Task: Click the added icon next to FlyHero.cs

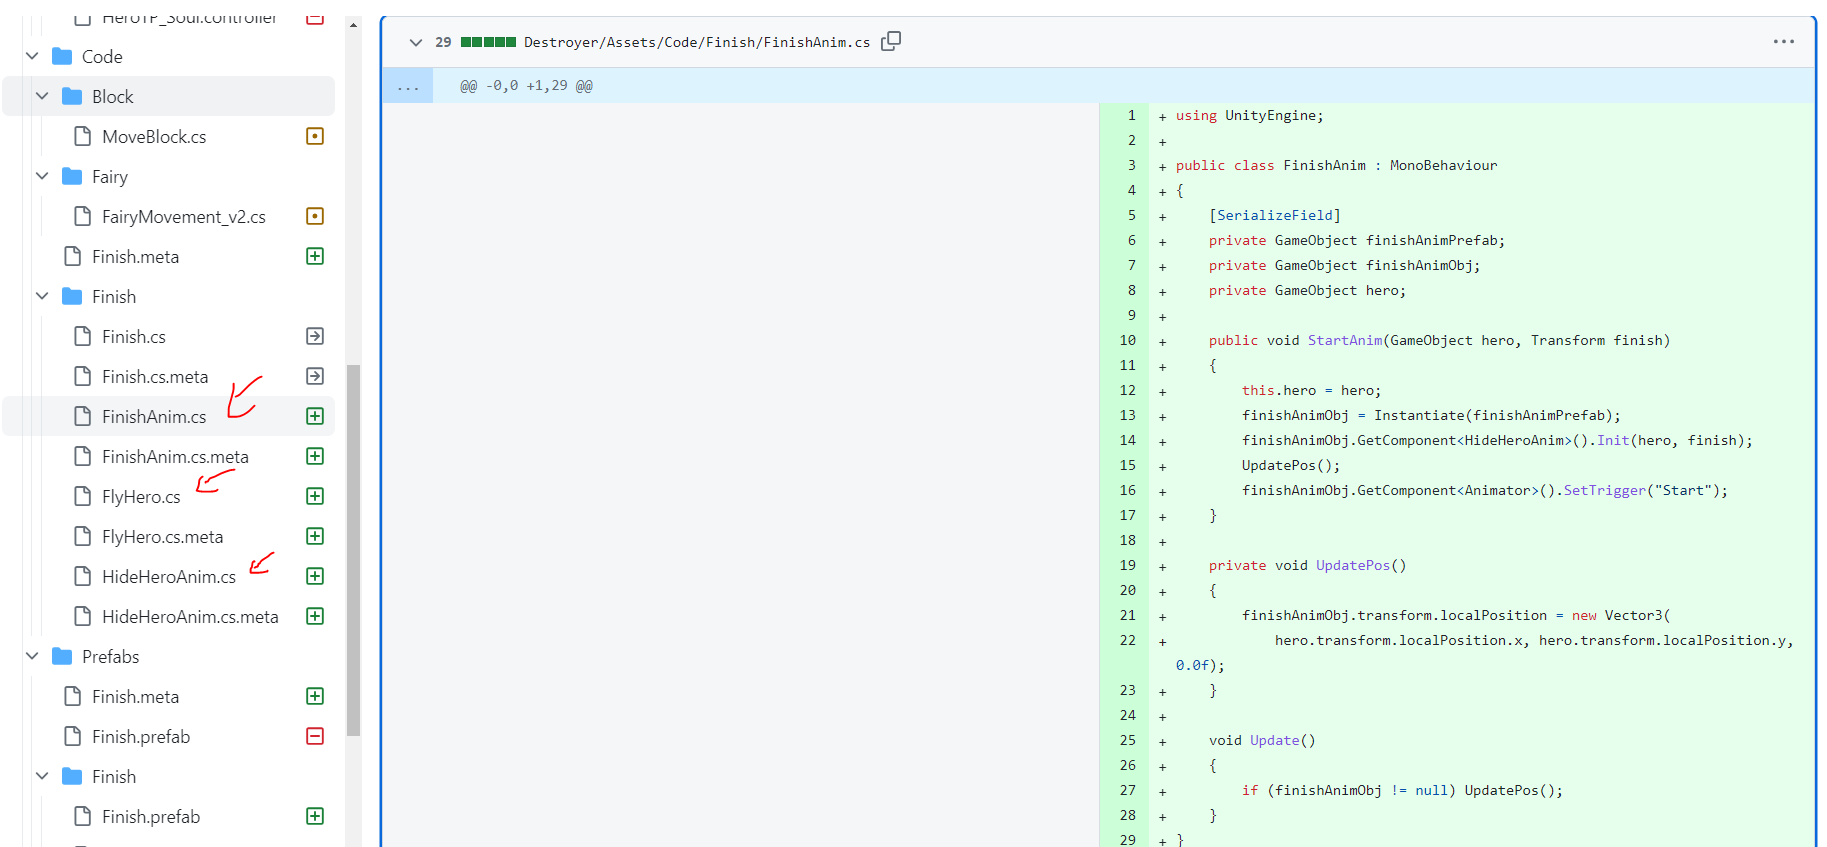Action: 315,496
